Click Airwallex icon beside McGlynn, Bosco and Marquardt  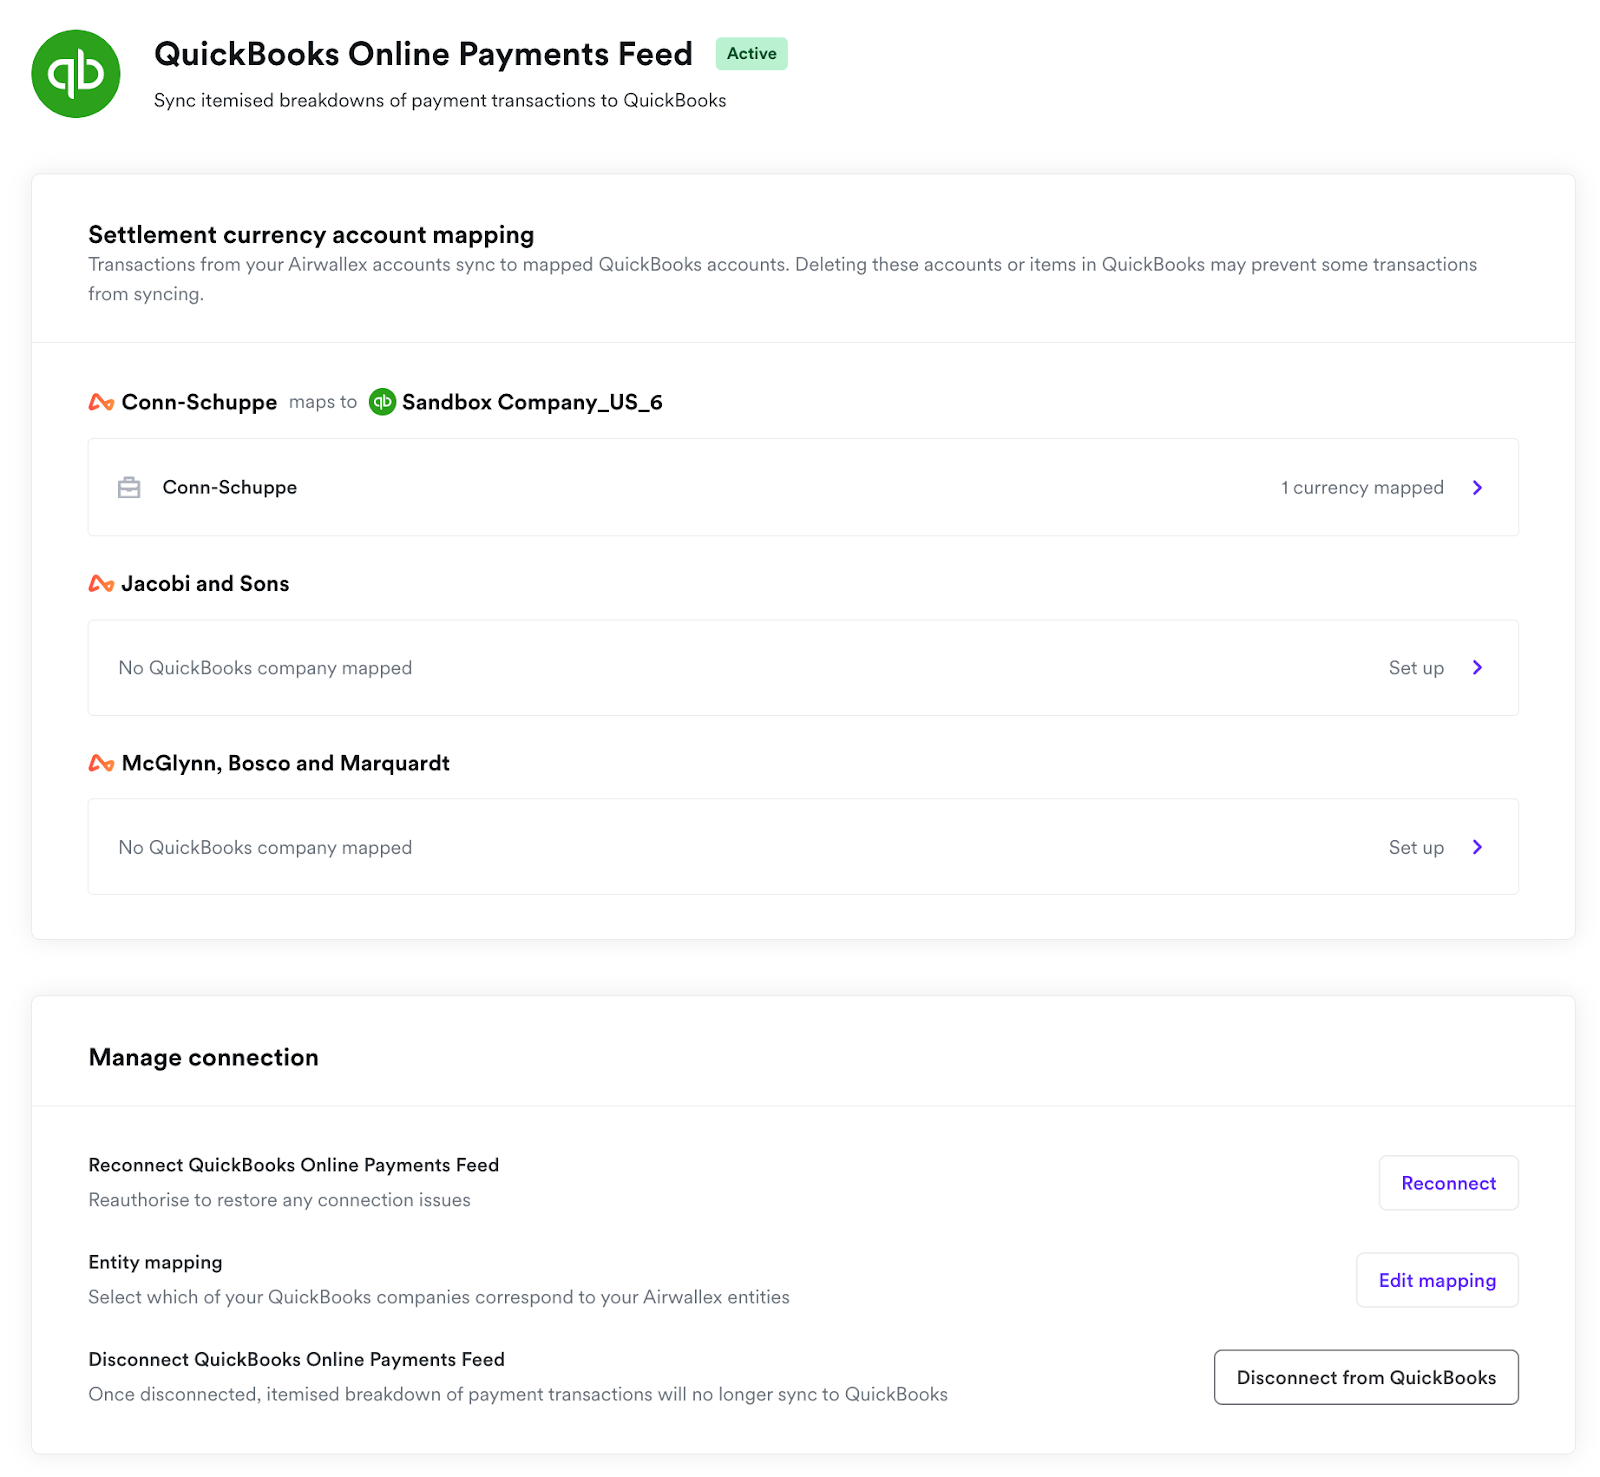coord(101,764)
